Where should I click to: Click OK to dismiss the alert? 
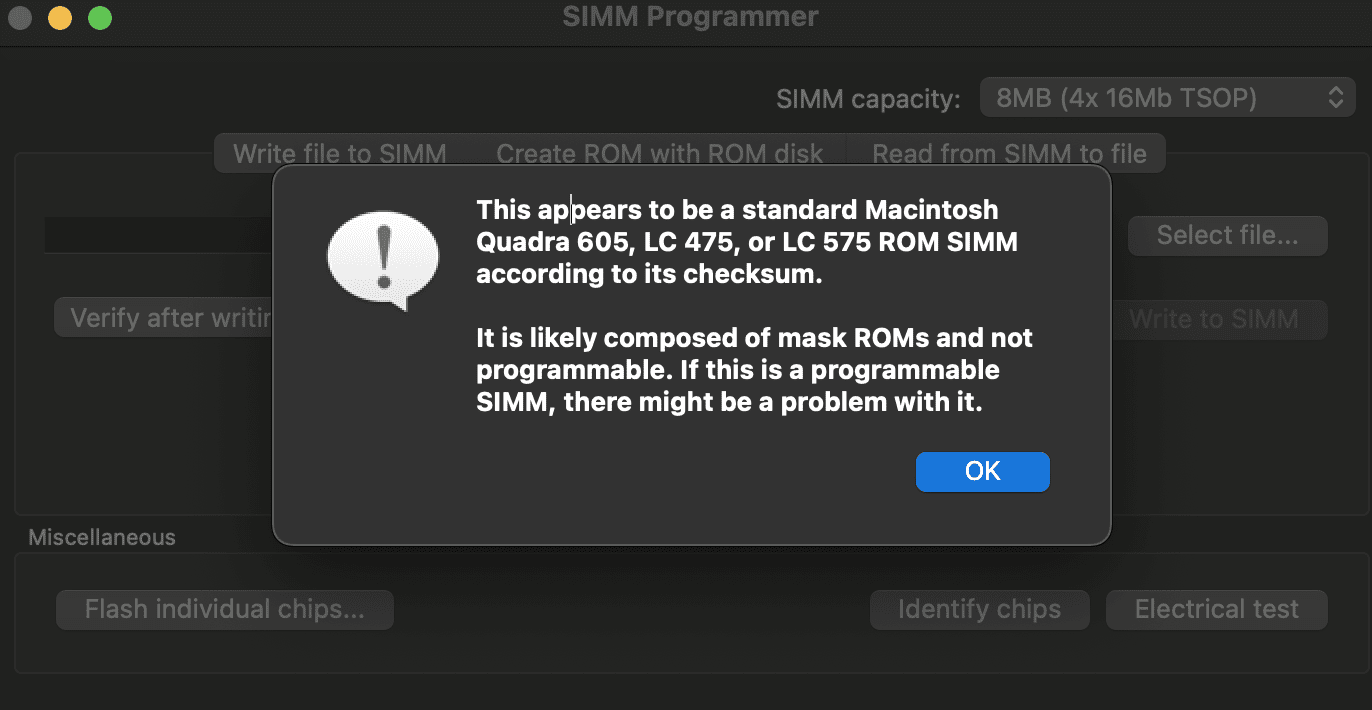pos(982,472)
